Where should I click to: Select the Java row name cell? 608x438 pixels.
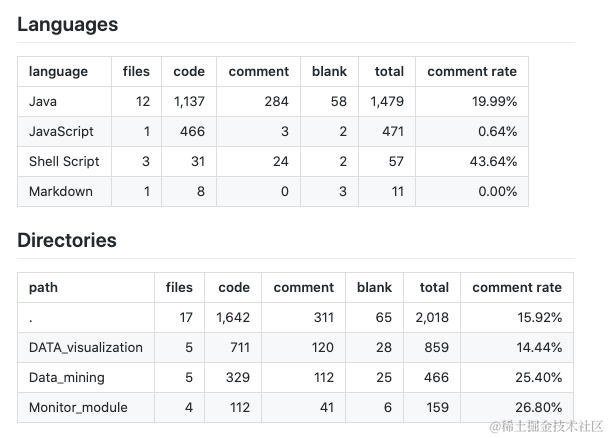pyautogui.click(x=42, y=101)
